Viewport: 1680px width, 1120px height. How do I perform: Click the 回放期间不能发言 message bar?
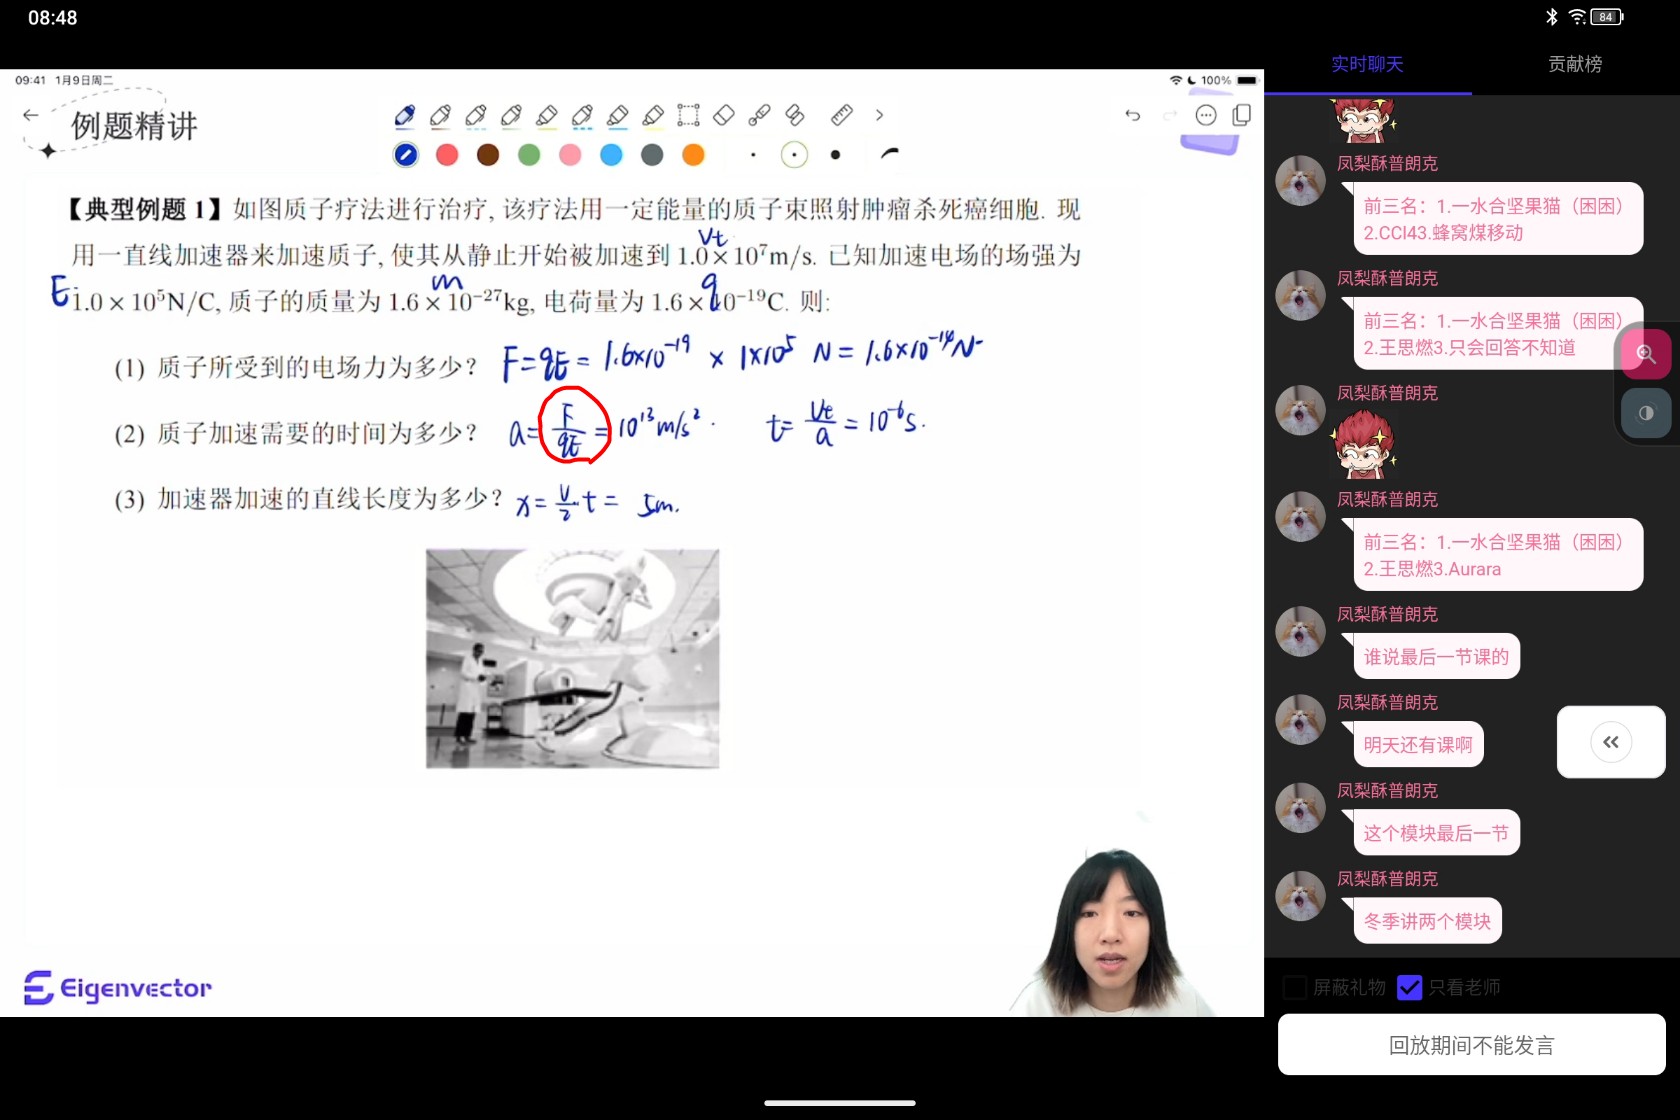(1469, 1044)
